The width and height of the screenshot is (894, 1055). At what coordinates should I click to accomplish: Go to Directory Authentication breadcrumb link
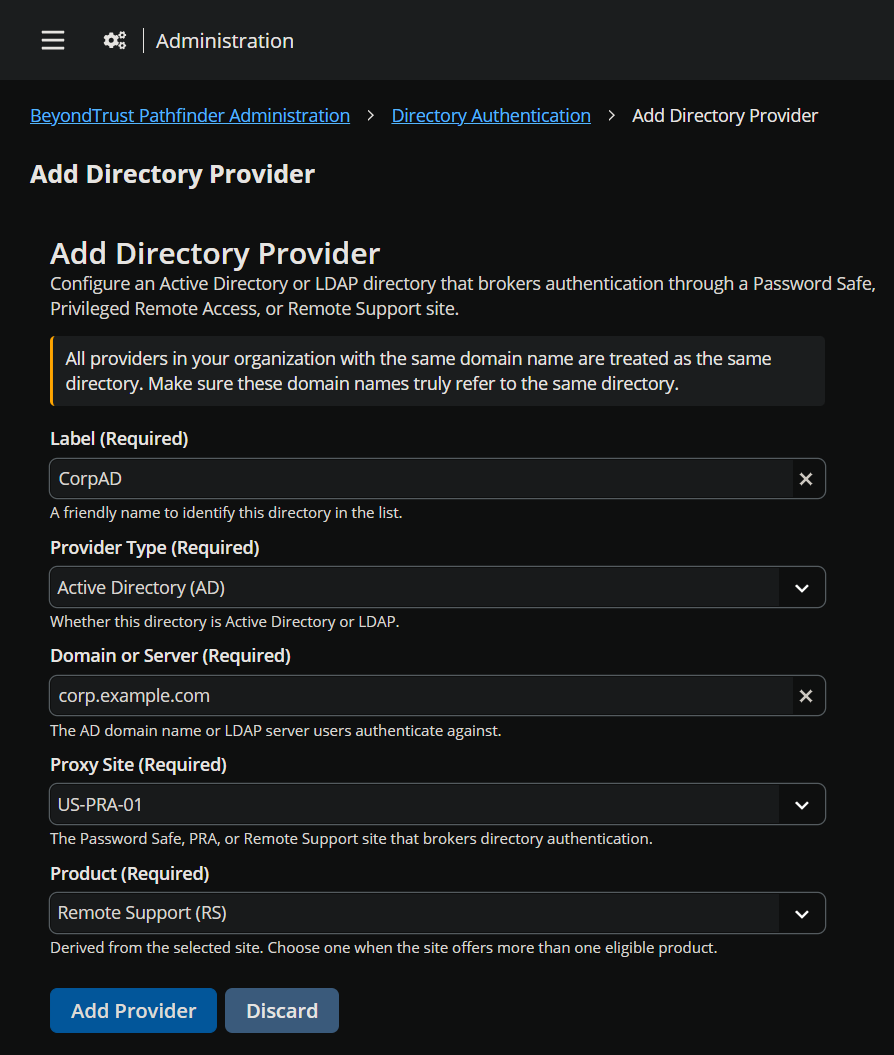(x=491, y=116)
